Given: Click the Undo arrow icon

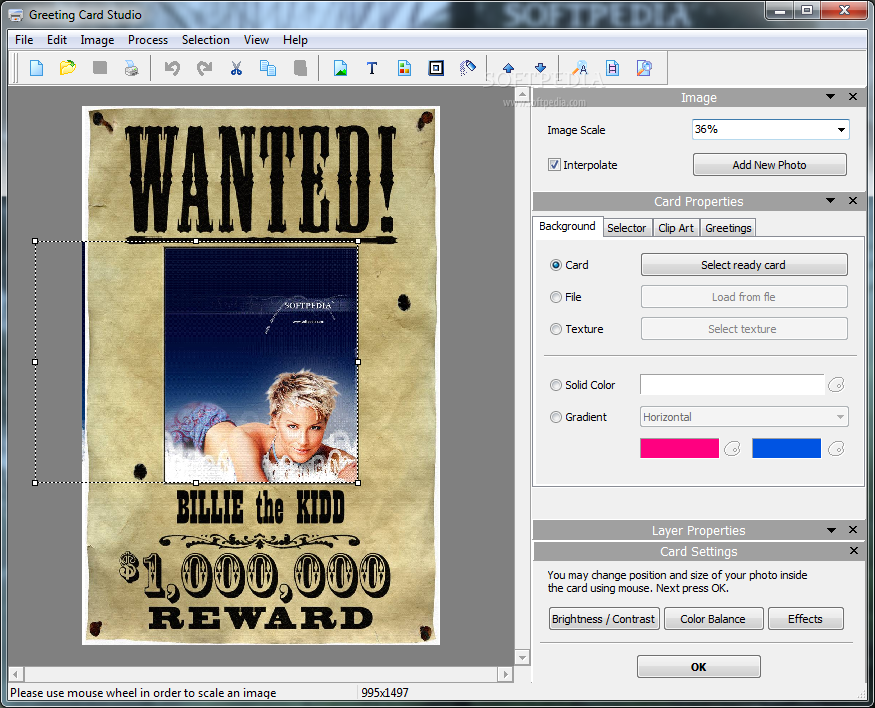Looking at the screenshot, I should pos(172,68).
